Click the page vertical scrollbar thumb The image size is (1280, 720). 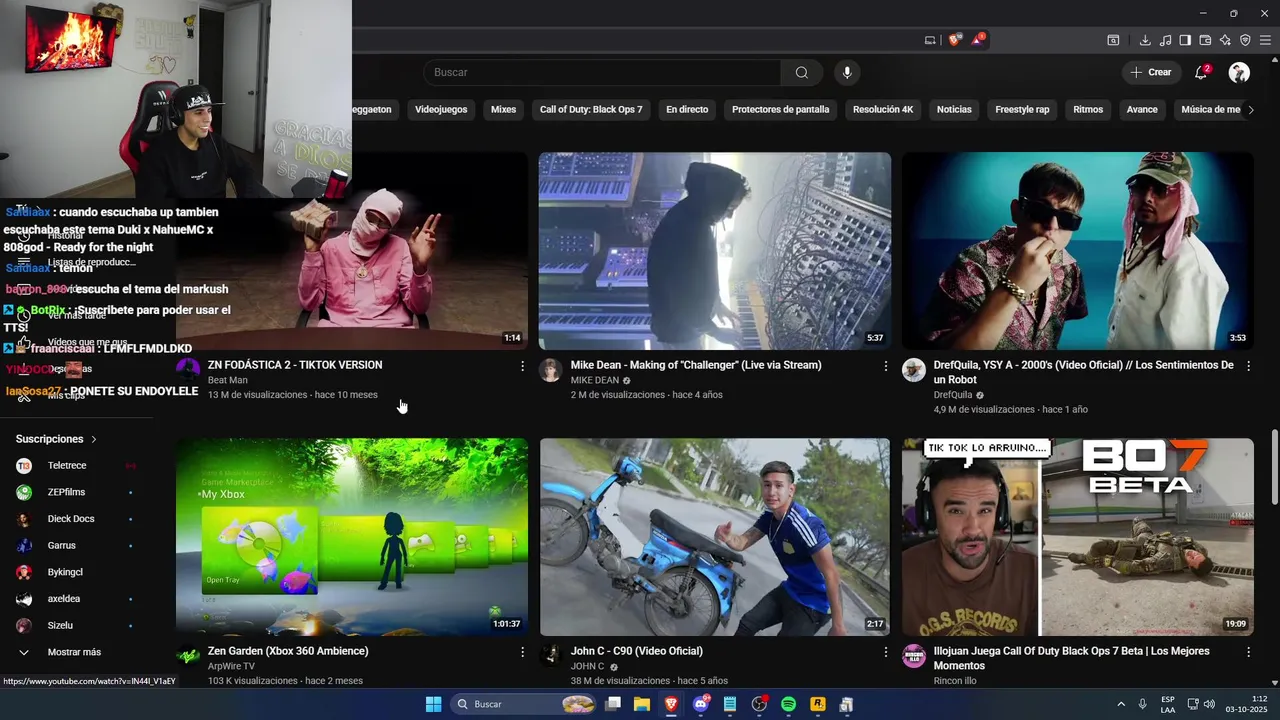pos(1274,468)
